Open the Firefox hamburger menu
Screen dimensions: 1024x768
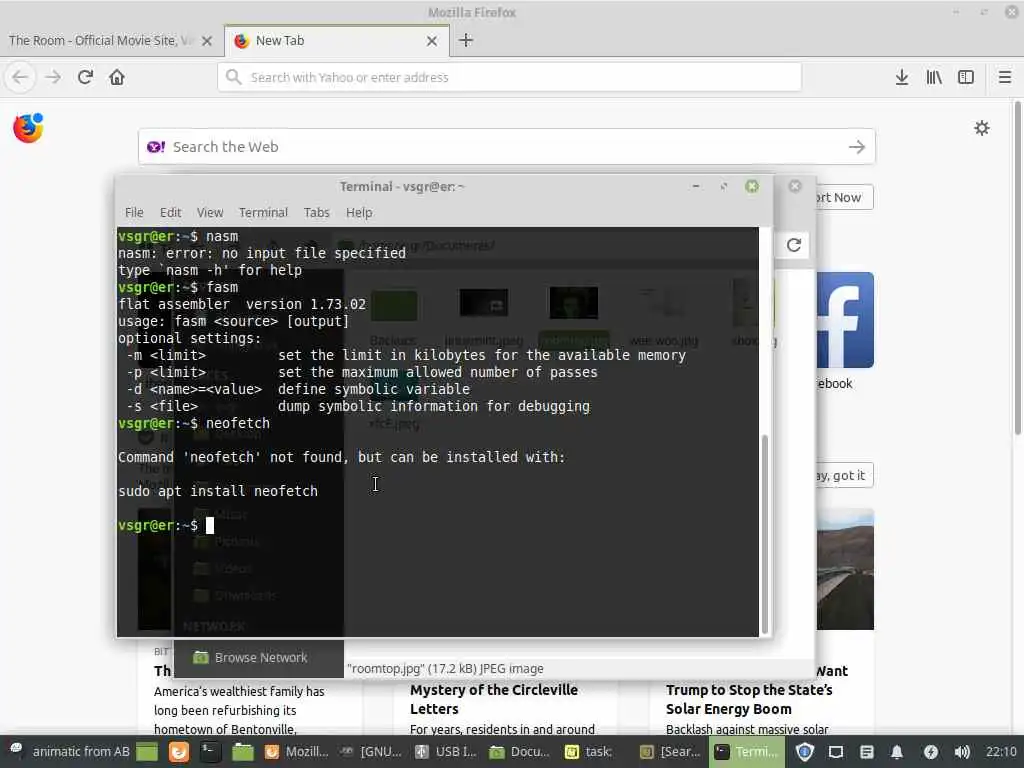click(x=1005, y=77)
